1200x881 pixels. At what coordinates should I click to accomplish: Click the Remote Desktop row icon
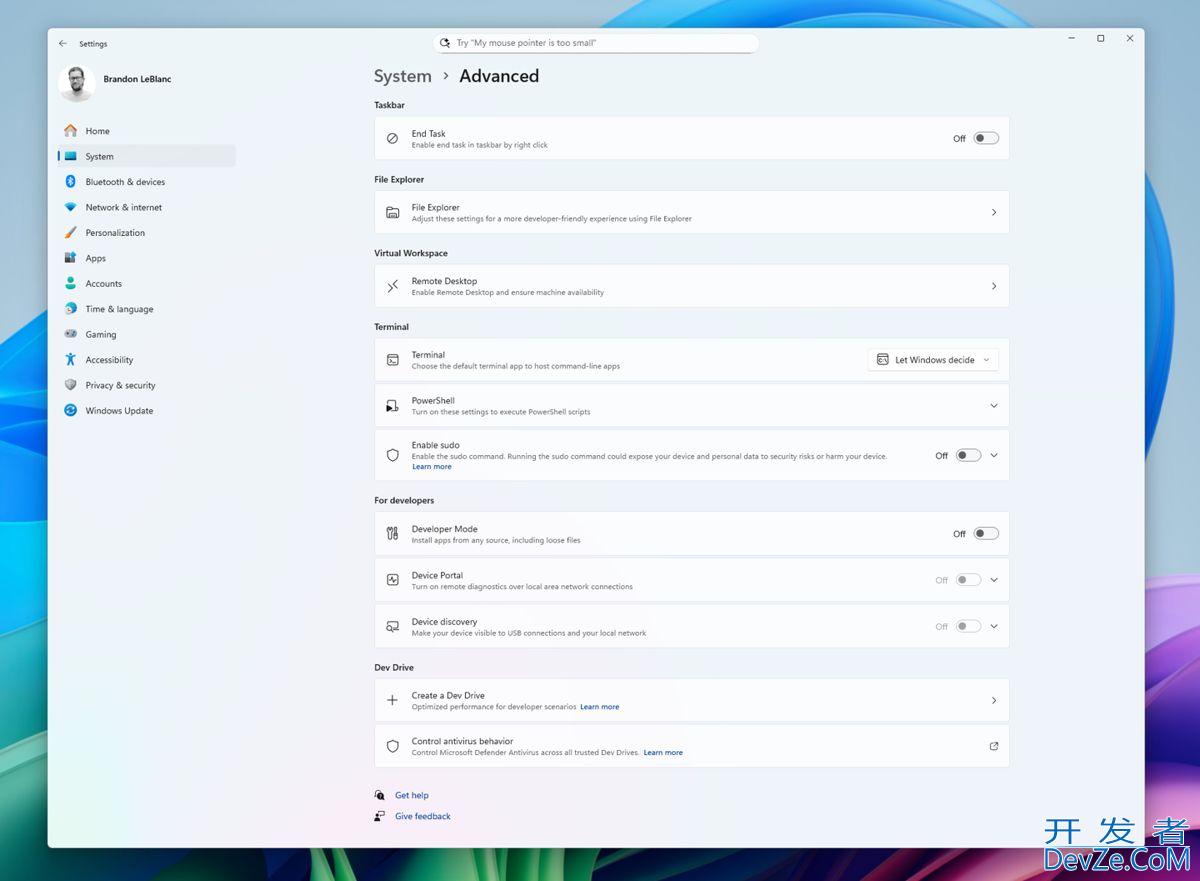tap(392, 287)
